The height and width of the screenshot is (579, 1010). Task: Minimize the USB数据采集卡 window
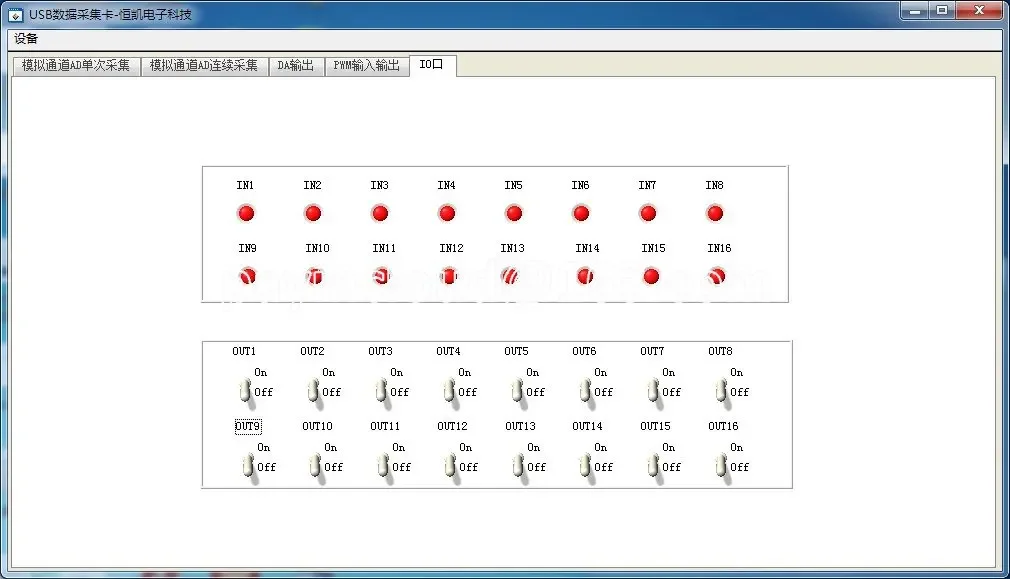[915, 11]
